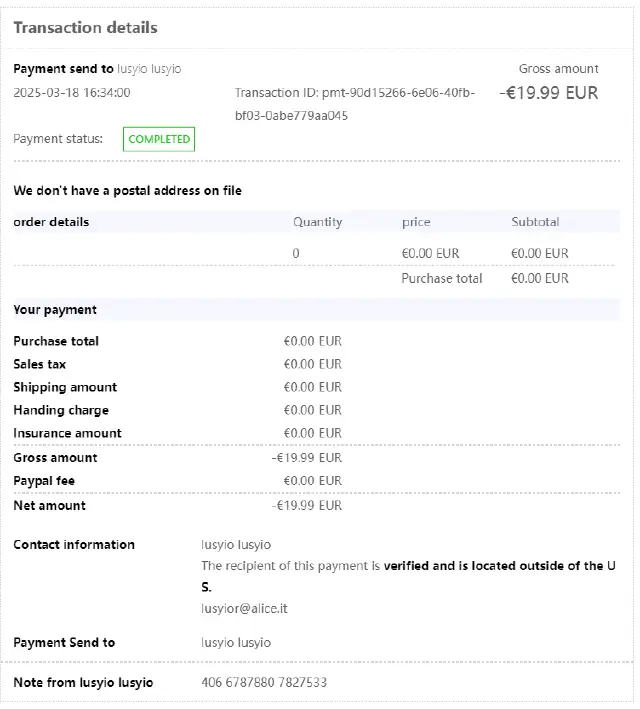This screenshot has width=640, height=709.
Task: Click the 'Sales tax' row label
Action: click(40, 364)
